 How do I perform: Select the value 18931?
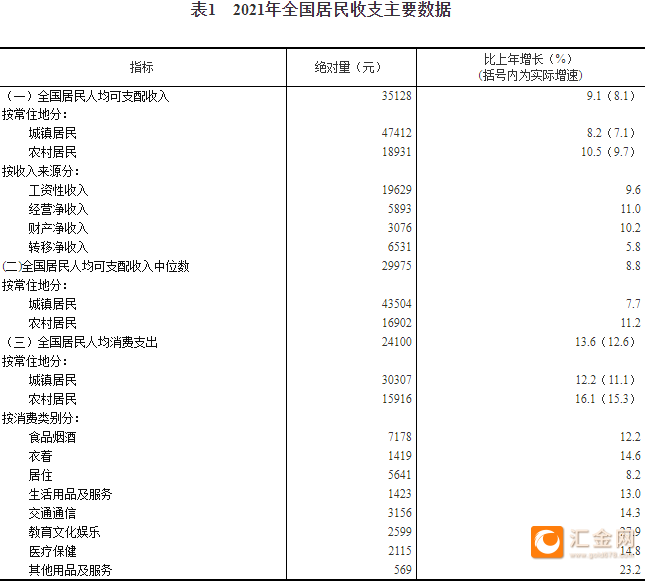396,152
